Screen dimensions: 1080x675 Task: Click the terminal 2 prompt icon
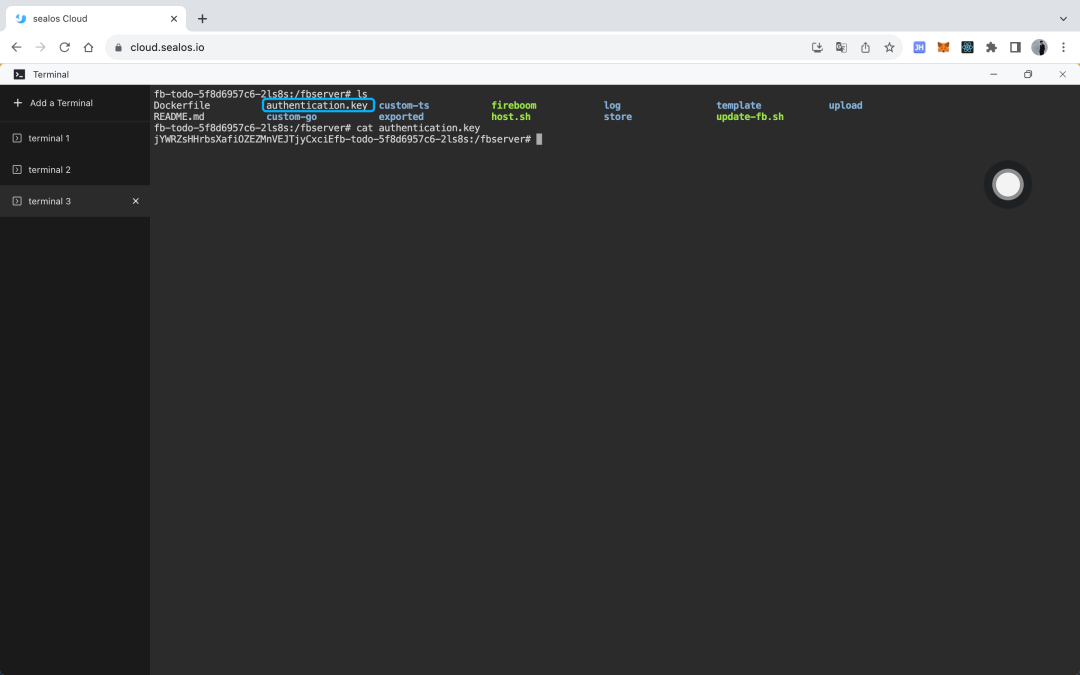tap(17, 169)
